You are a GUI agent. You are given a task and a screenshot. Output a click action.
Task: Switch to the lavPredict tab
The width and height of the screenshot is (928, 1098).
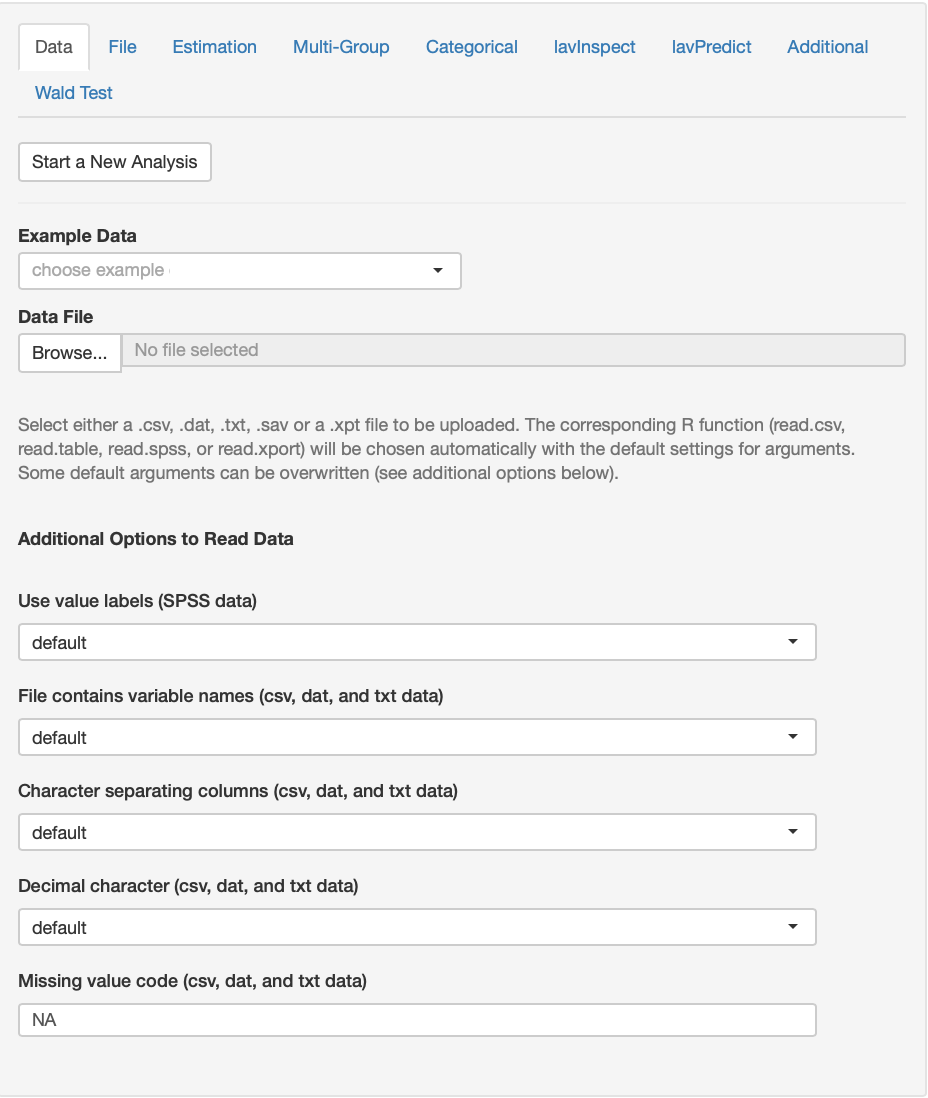click(711, 47)
